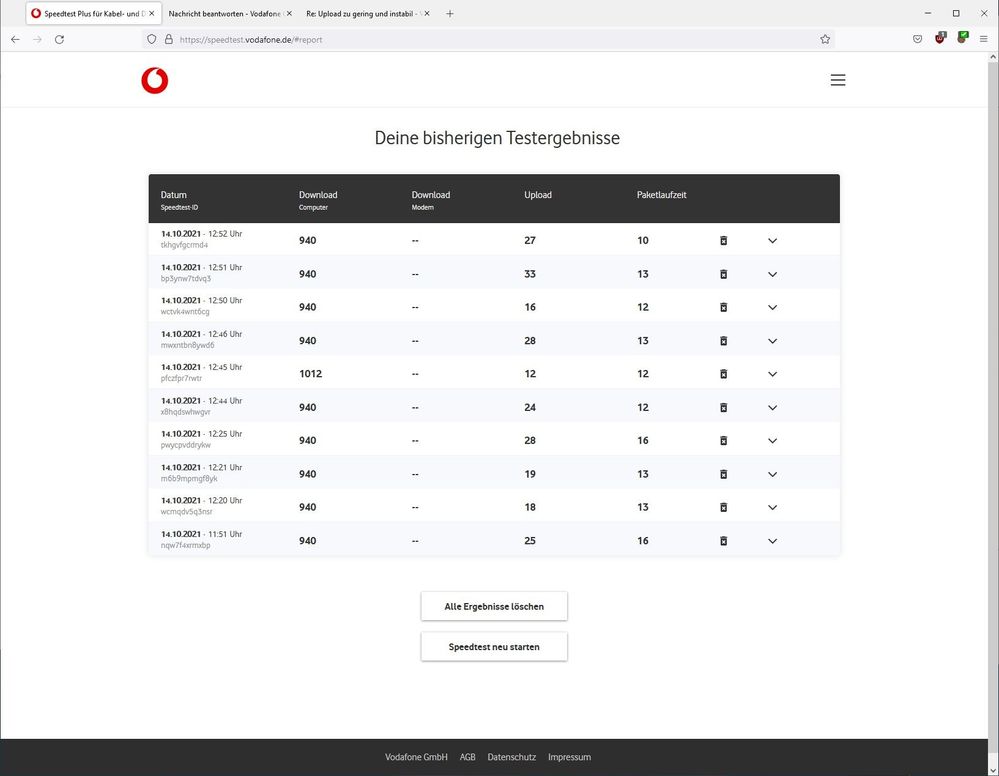Open a new browser tab
The height and width of the screenshot is (776, 999).
[x=450, y=13]
